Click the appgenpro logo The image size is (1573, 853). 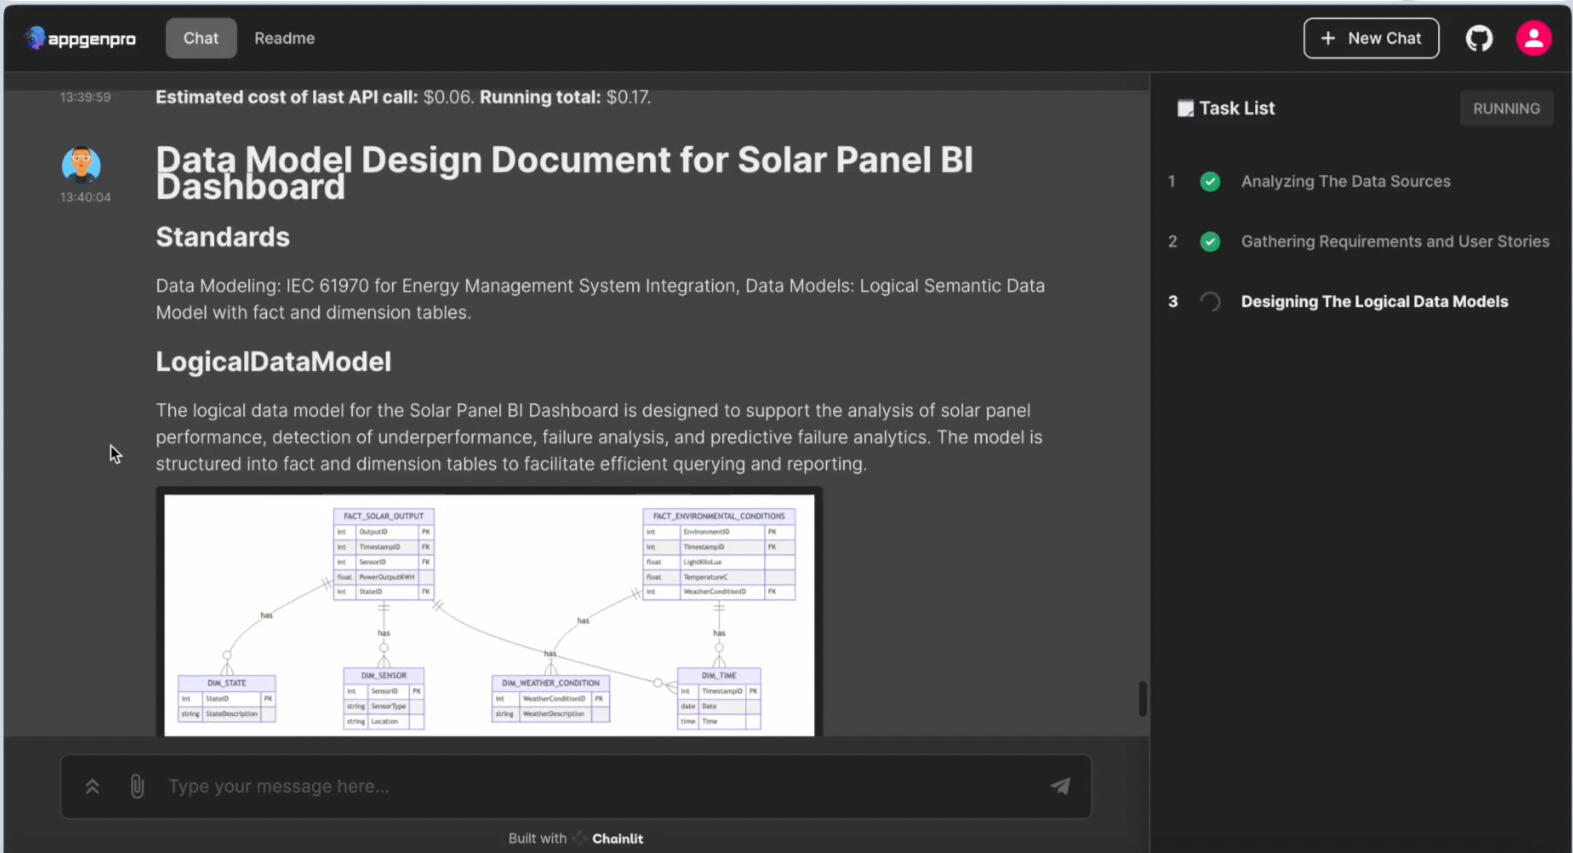pyautogui.click(x=81, y=39)
